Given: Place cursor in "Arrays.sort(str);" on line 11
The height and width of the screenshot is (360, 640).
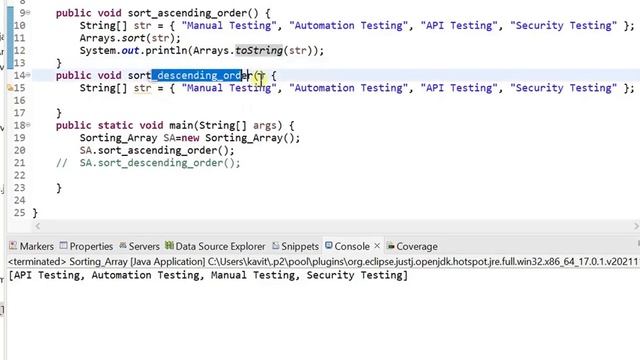Looking at the screenshot, I should (130, 38).
